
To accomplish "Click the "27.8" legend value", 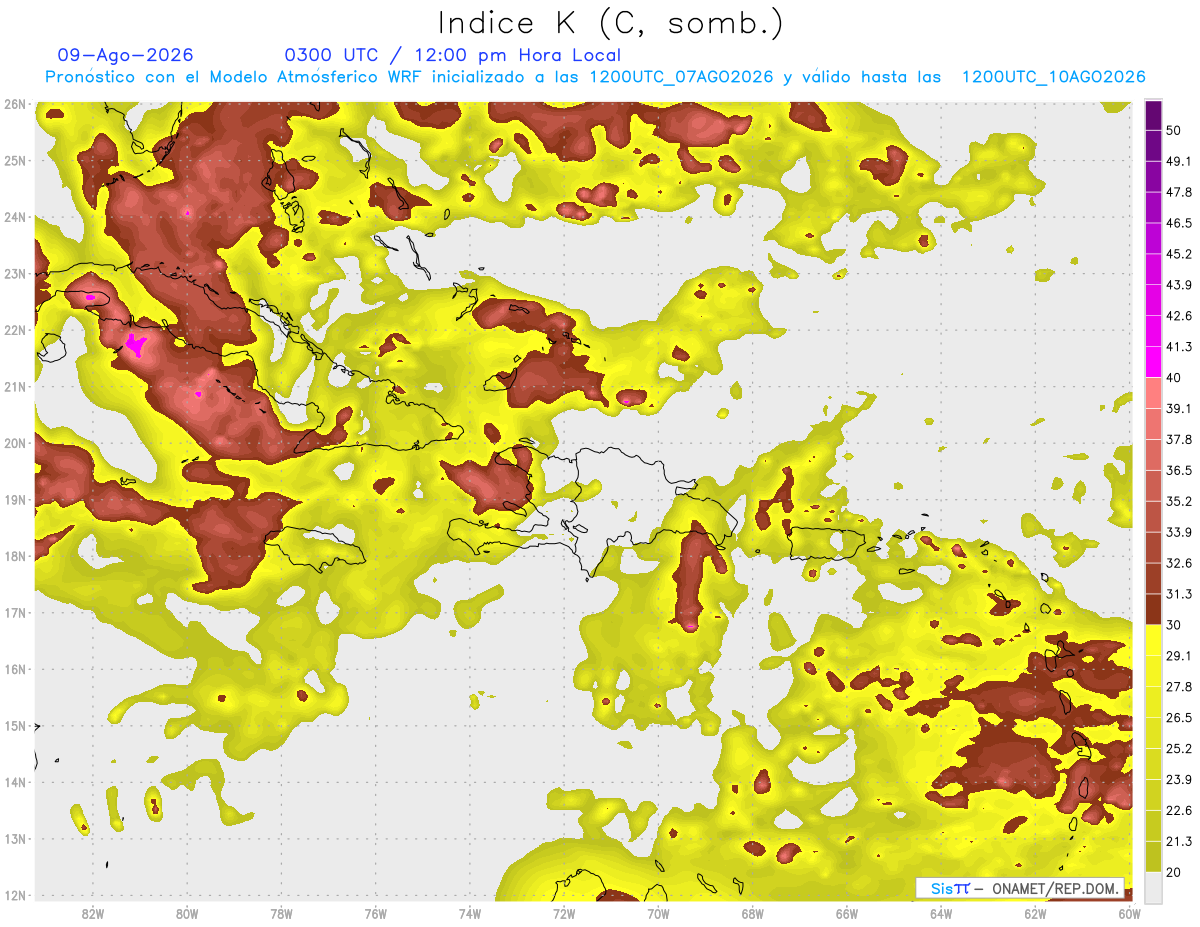I will coord(1178,687).
